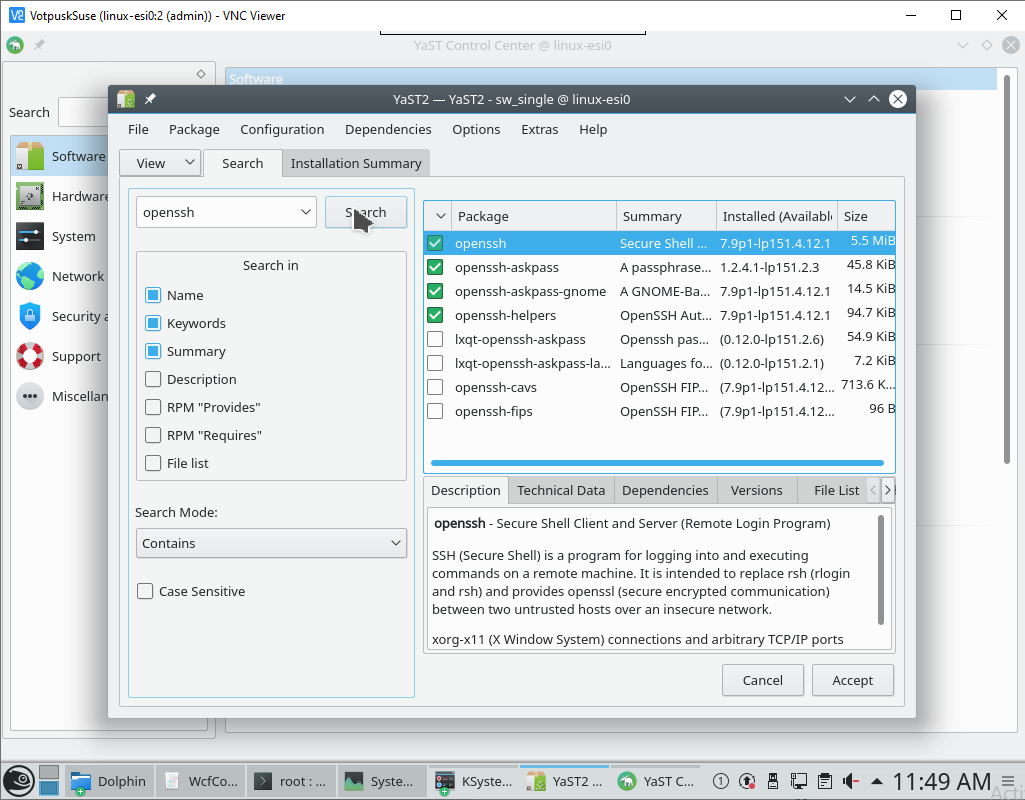Enable the File list checkbox
The height and width of the screenshot is (800, 1025).
click(153, 463)
